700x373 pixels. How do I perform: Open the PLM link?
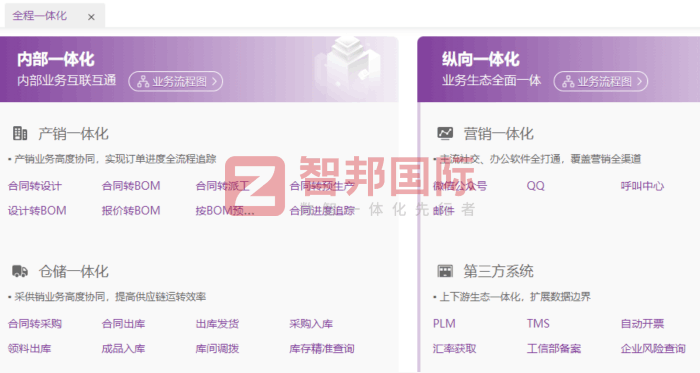tap(444, 324)
